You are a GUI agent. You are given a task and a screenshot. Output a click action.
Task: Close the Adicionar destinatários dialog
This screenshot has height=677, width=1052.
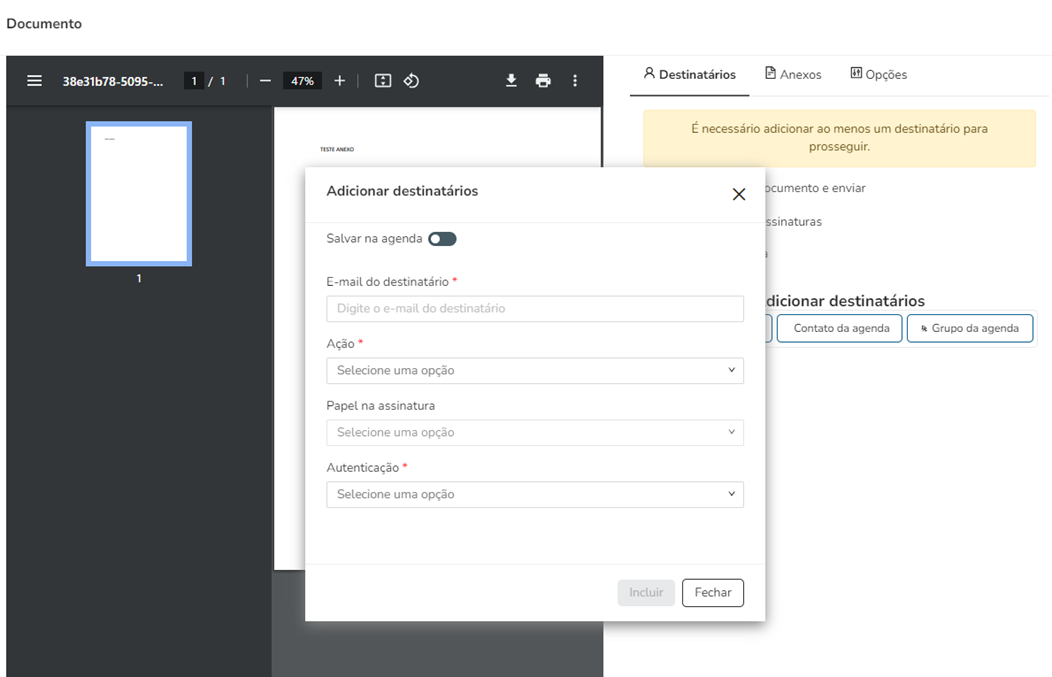point(739,194)
